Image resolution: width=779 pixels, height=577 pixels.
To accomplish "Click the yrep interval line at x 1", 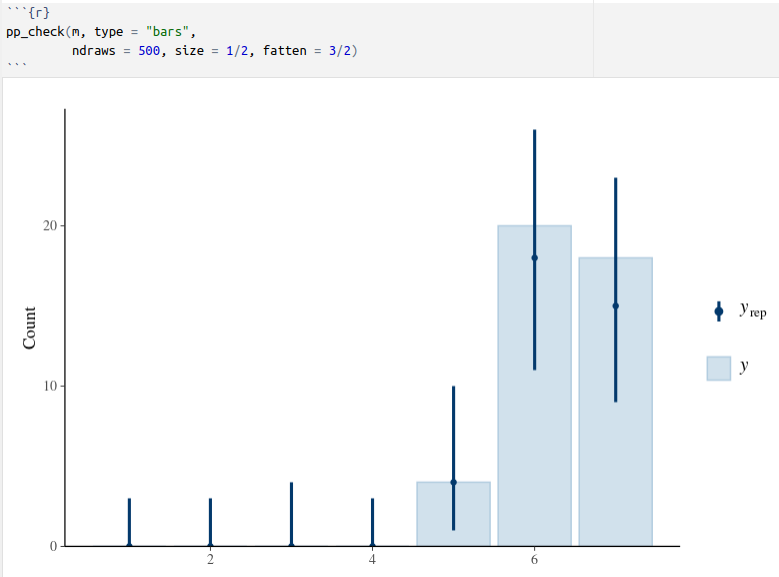I will point(130,522).
